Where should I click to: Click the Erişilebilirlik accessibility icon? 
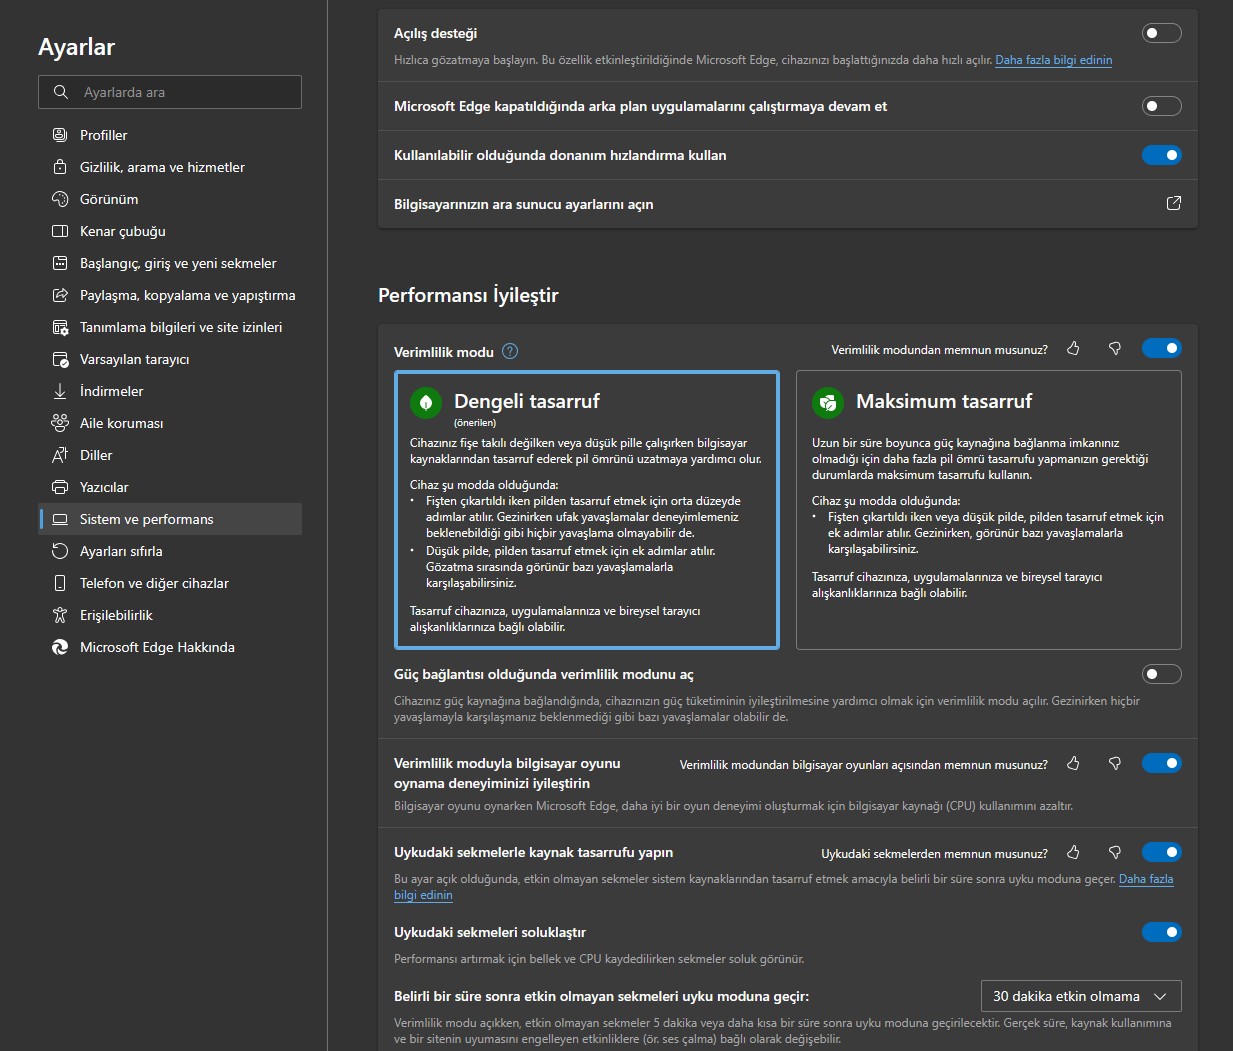pyautogui.click(x=60, y=615)
